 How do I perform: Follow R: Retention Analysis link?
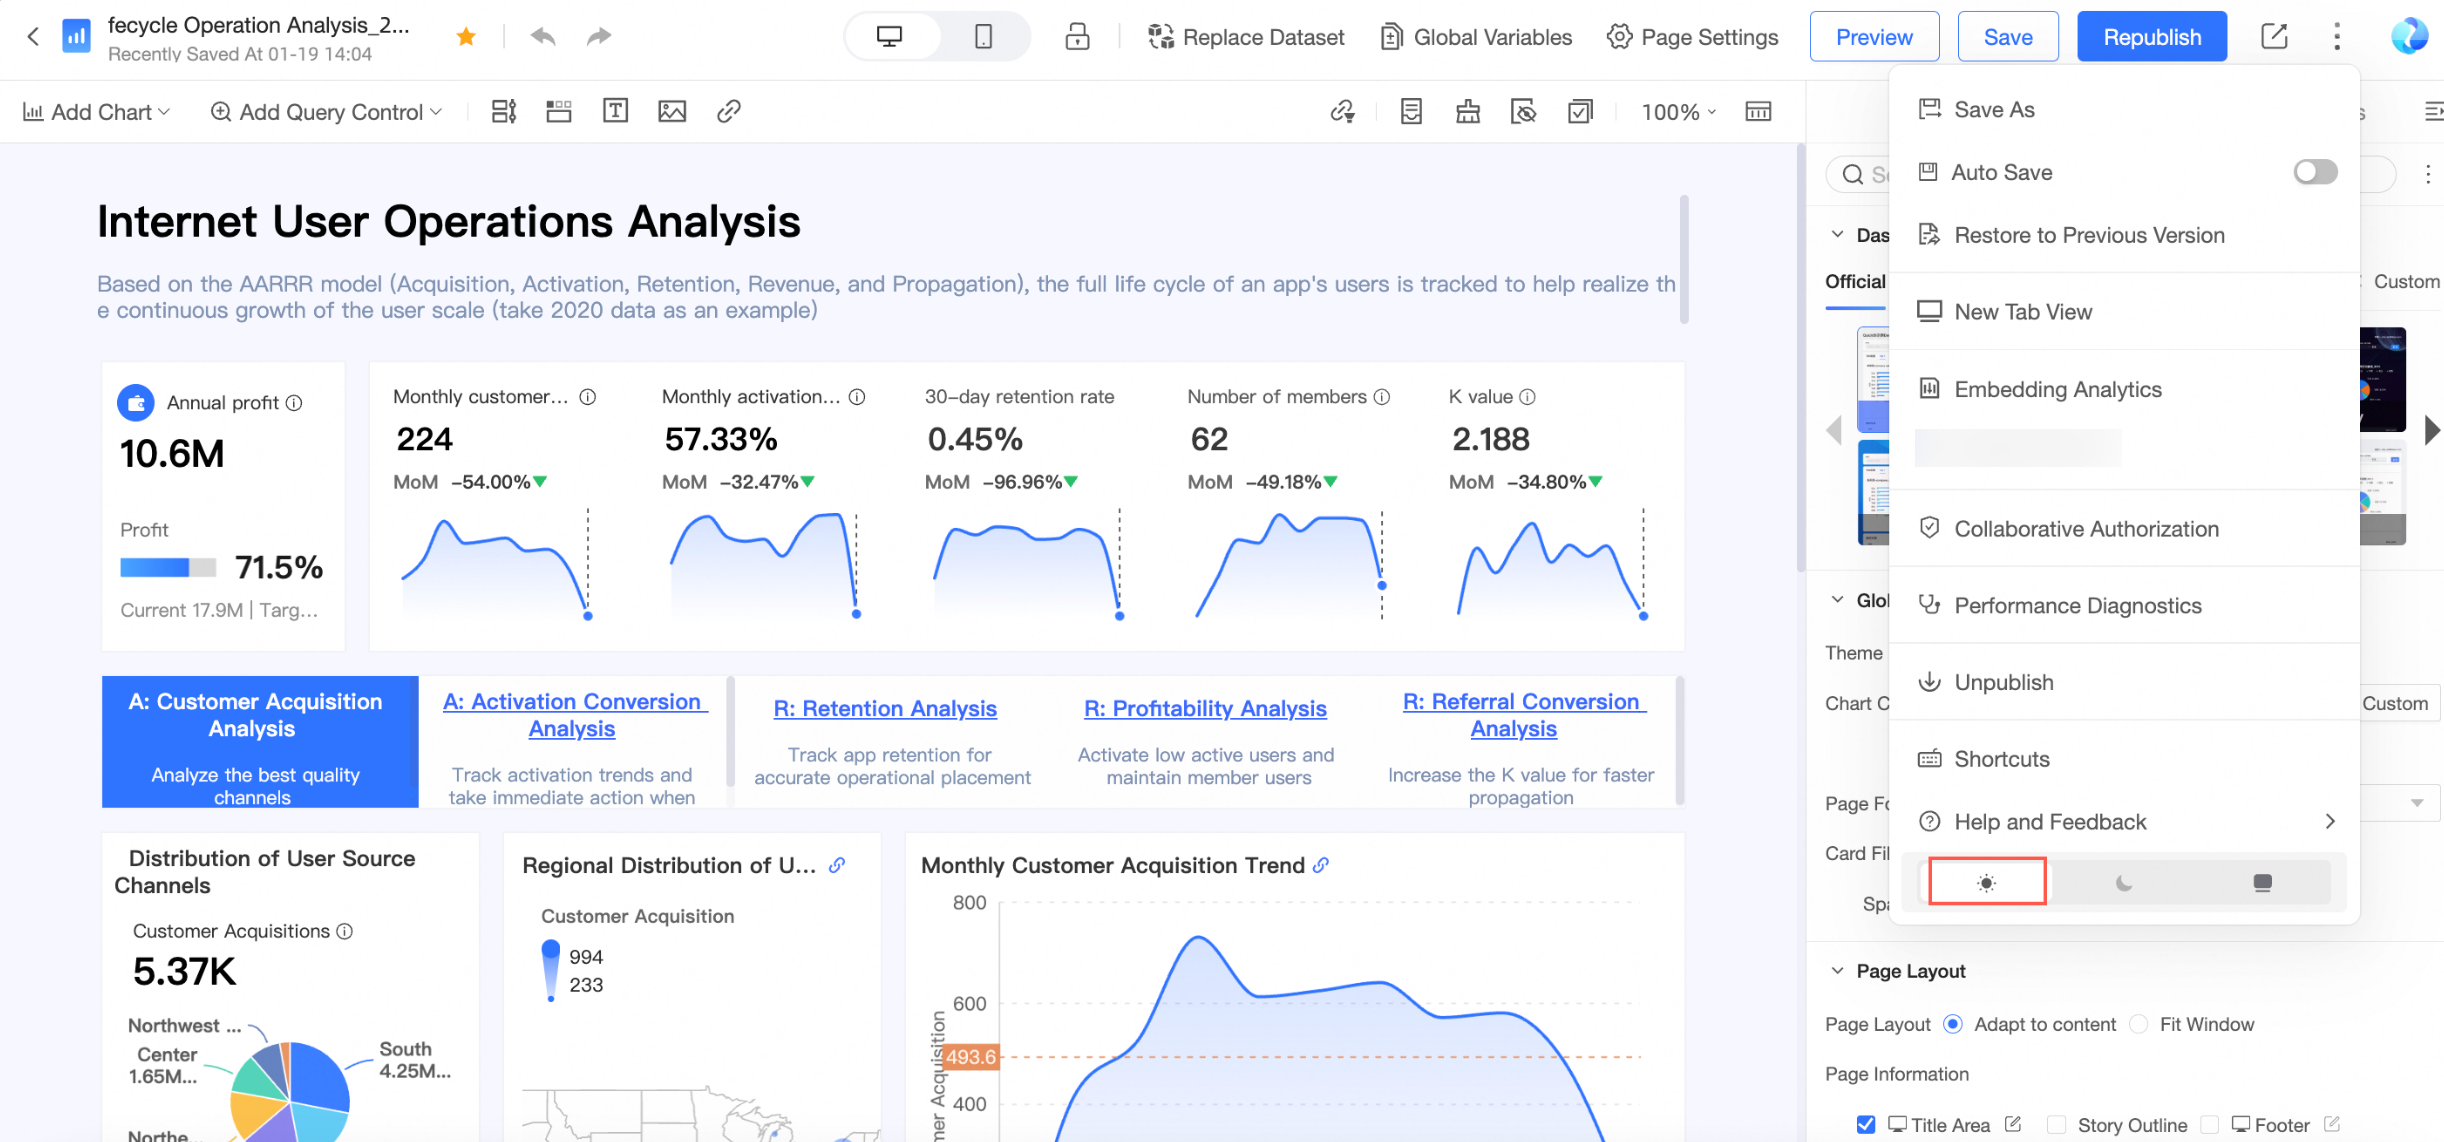pos(885,708)
